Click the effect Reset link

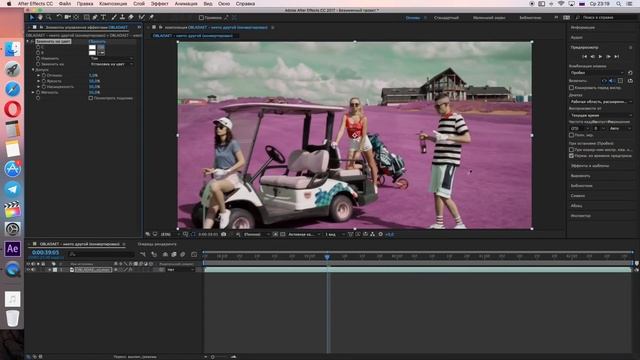pos(97,41)
